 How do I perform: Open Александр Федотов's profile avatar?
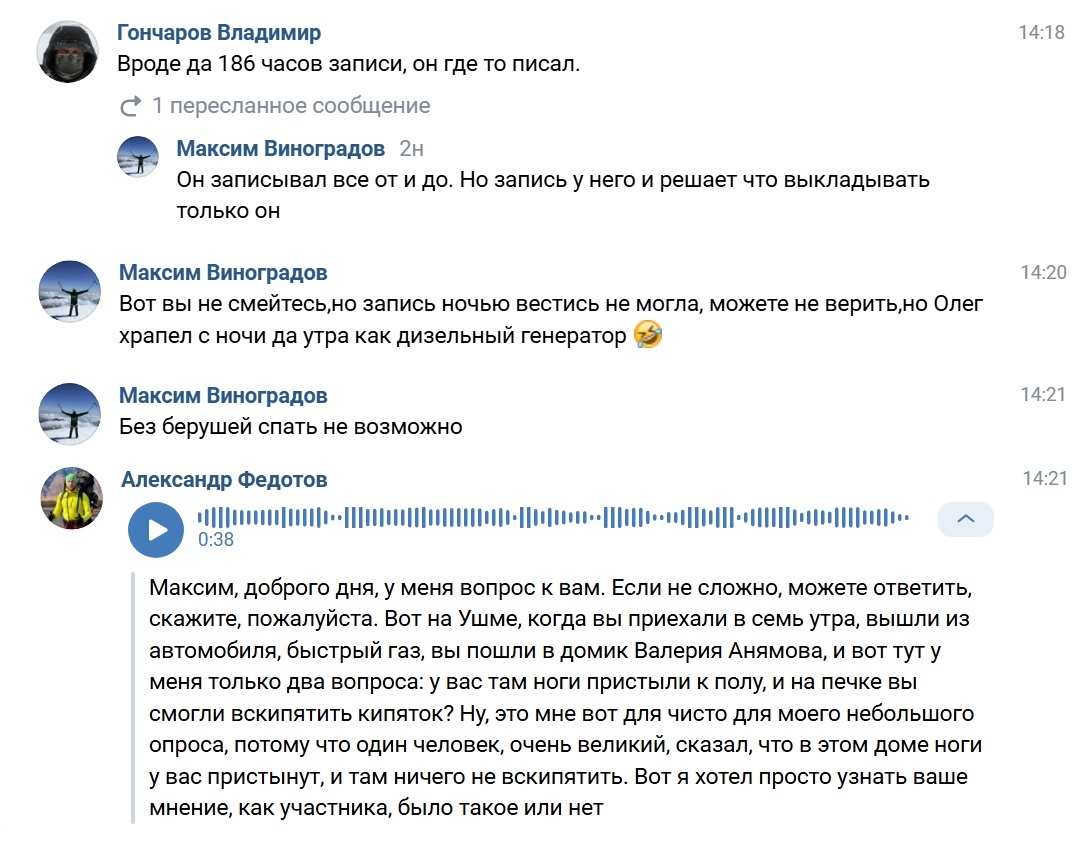click(71, 497)
